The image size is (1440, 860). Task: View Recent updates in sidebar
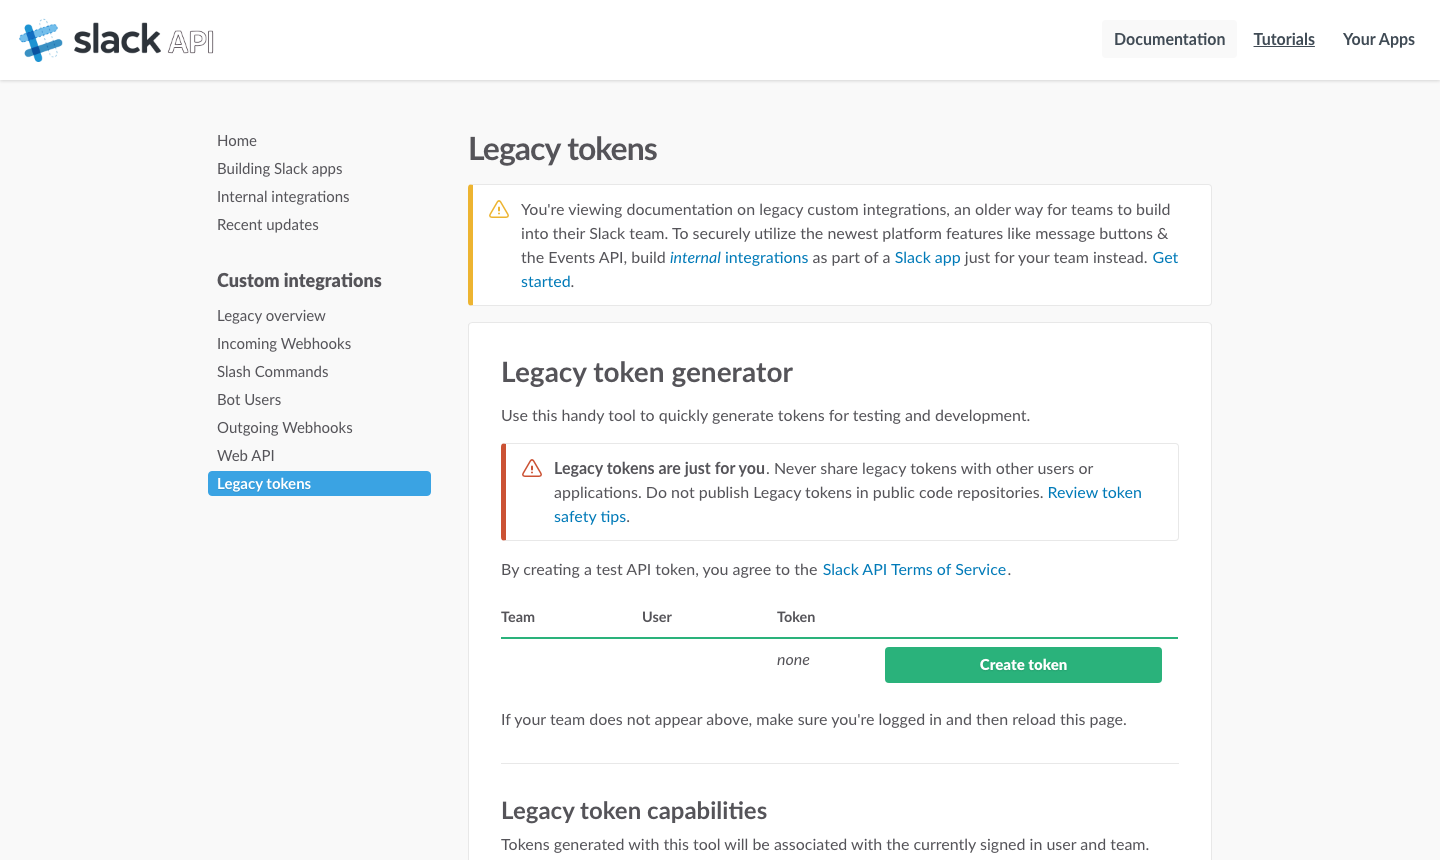(x=268, y=225)
